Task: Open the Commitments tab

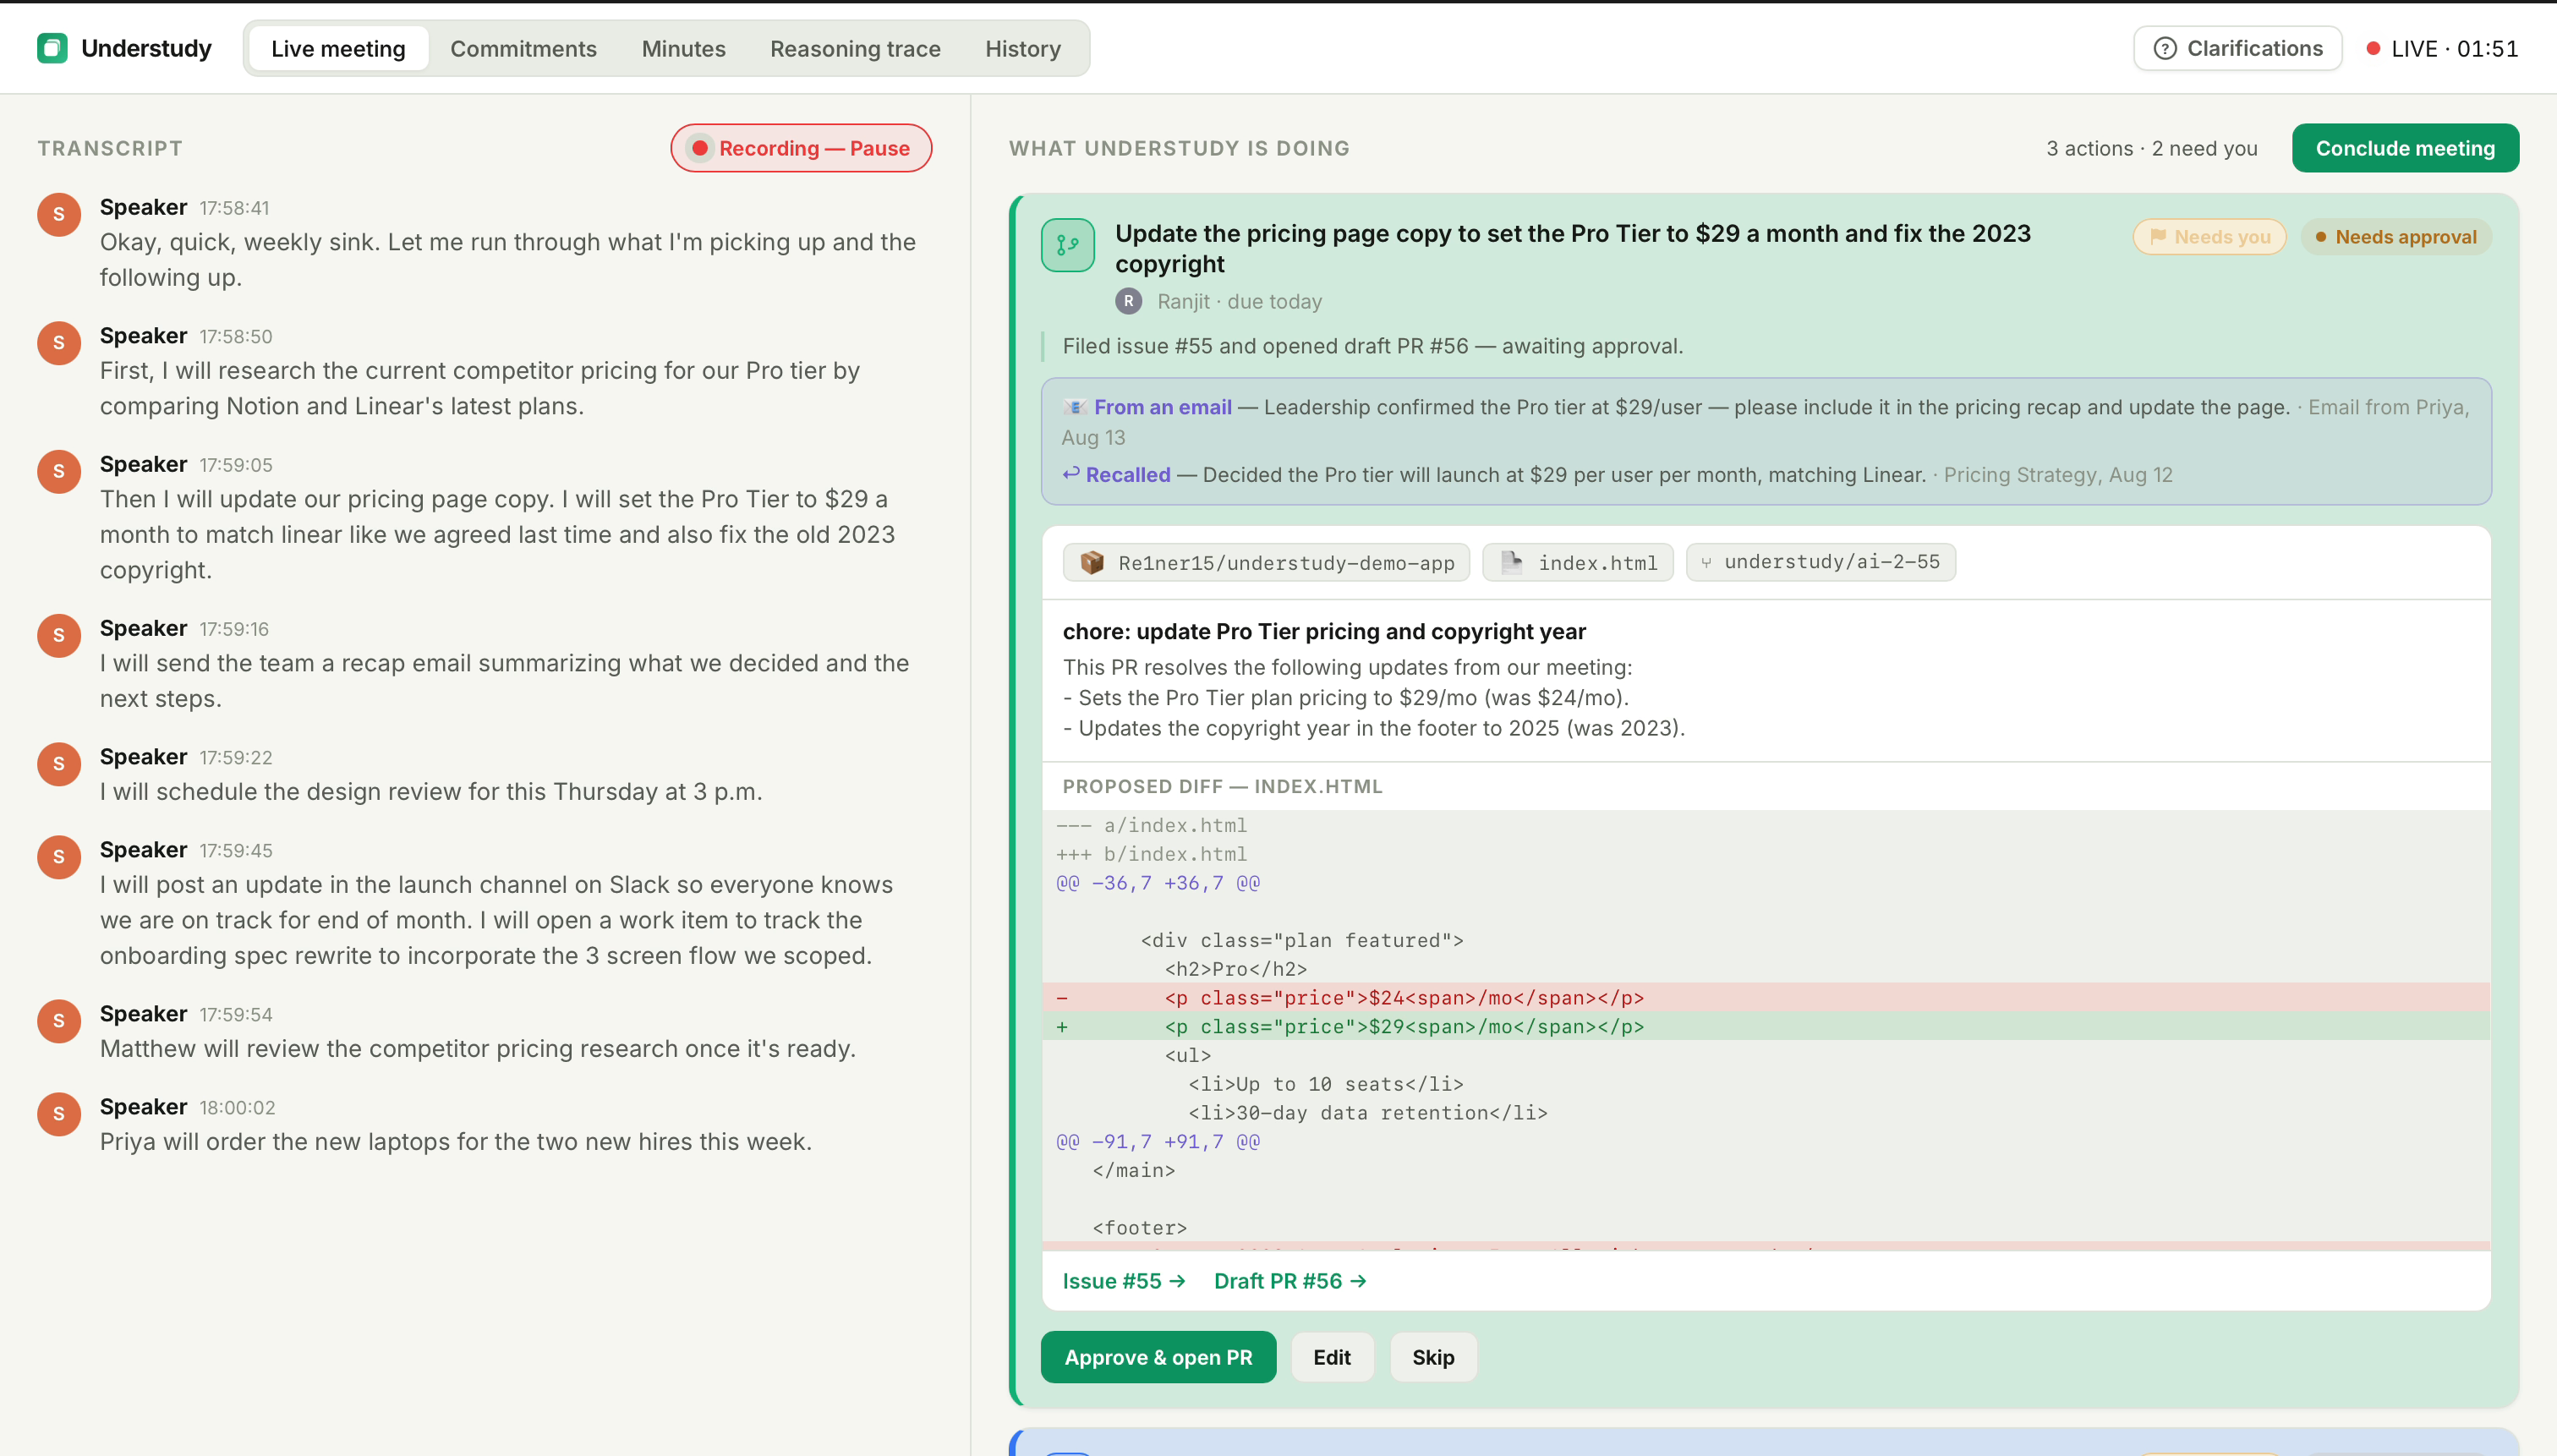Action: pos(523,49)
